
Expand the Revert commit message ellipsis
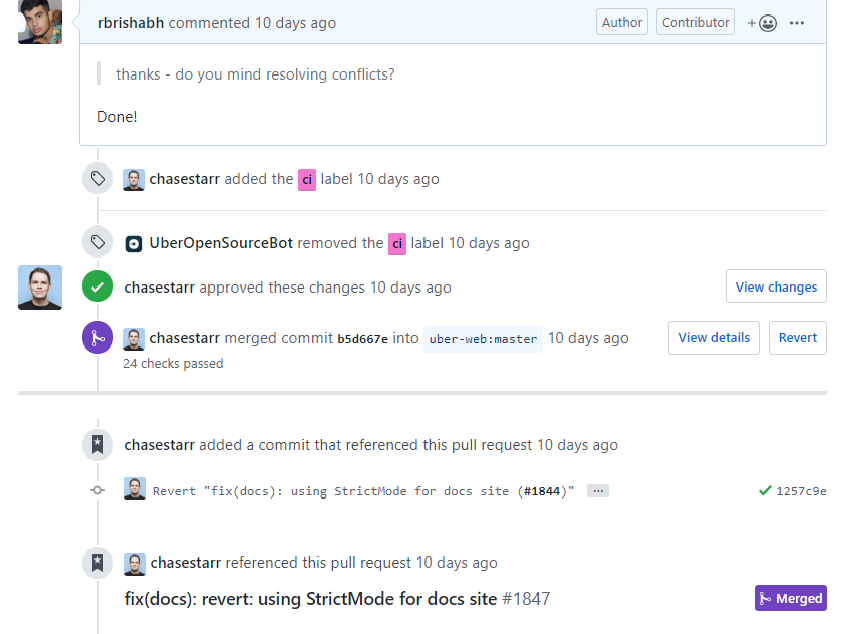coord(598,490)
